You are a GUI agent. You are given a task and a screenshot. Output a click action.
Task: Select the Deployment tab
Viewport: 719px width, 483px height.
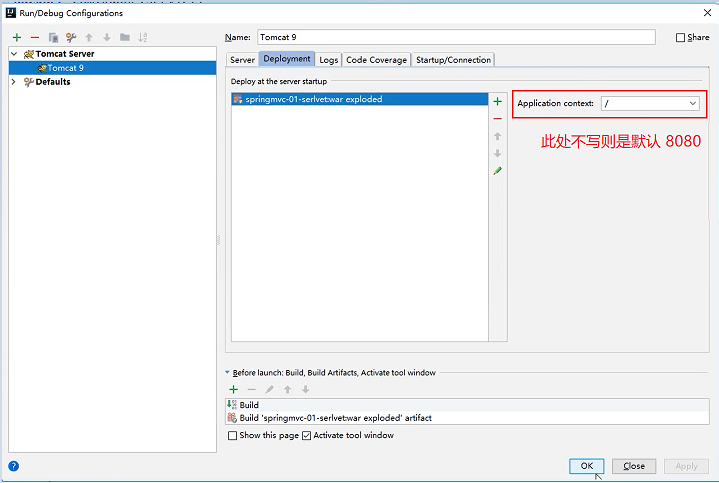coord(287,59)
